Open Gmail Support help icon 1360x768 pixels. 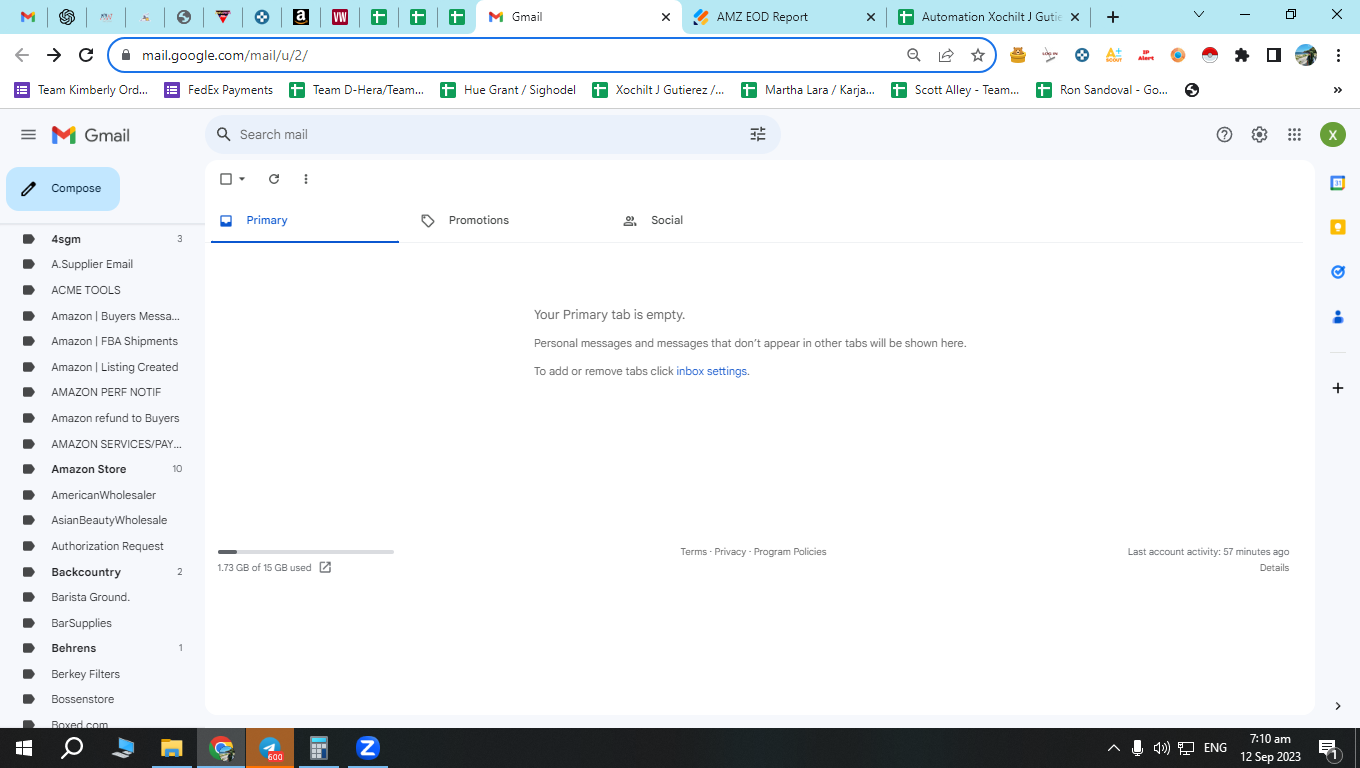point(1224,135)
